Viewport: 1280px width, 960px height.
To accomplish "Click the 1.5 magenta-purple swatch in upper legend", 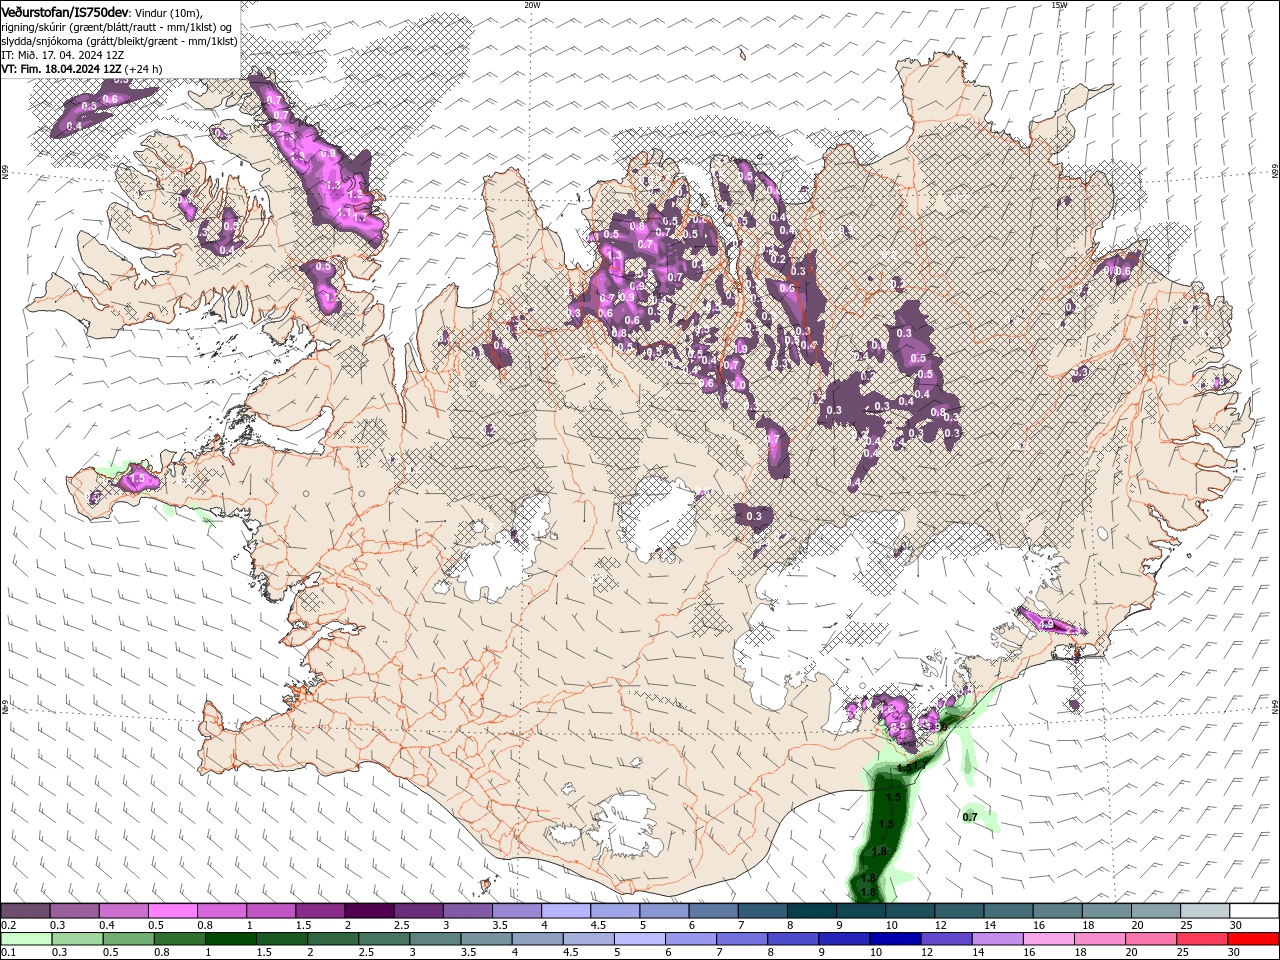I will click(319, 911).
